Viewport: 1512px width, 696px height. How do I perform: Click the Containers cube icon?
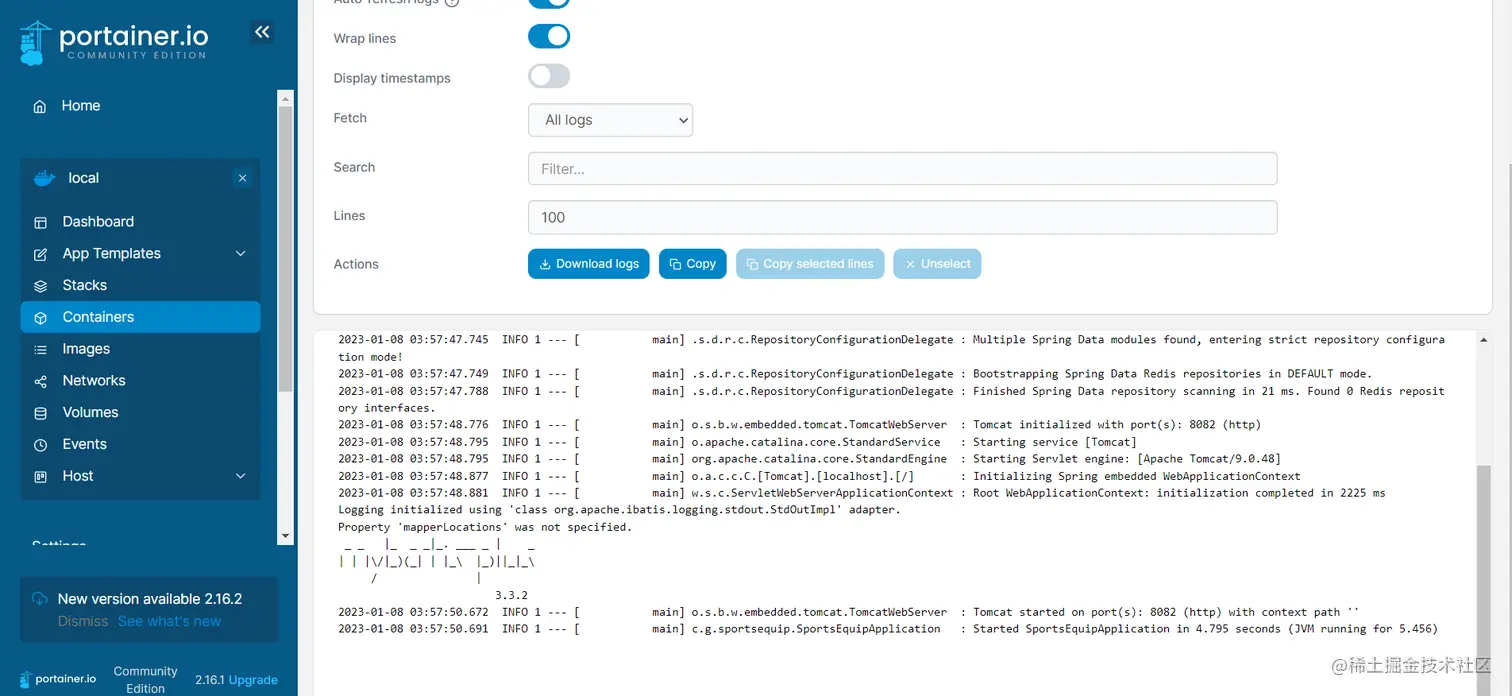[x=41, y=318]
